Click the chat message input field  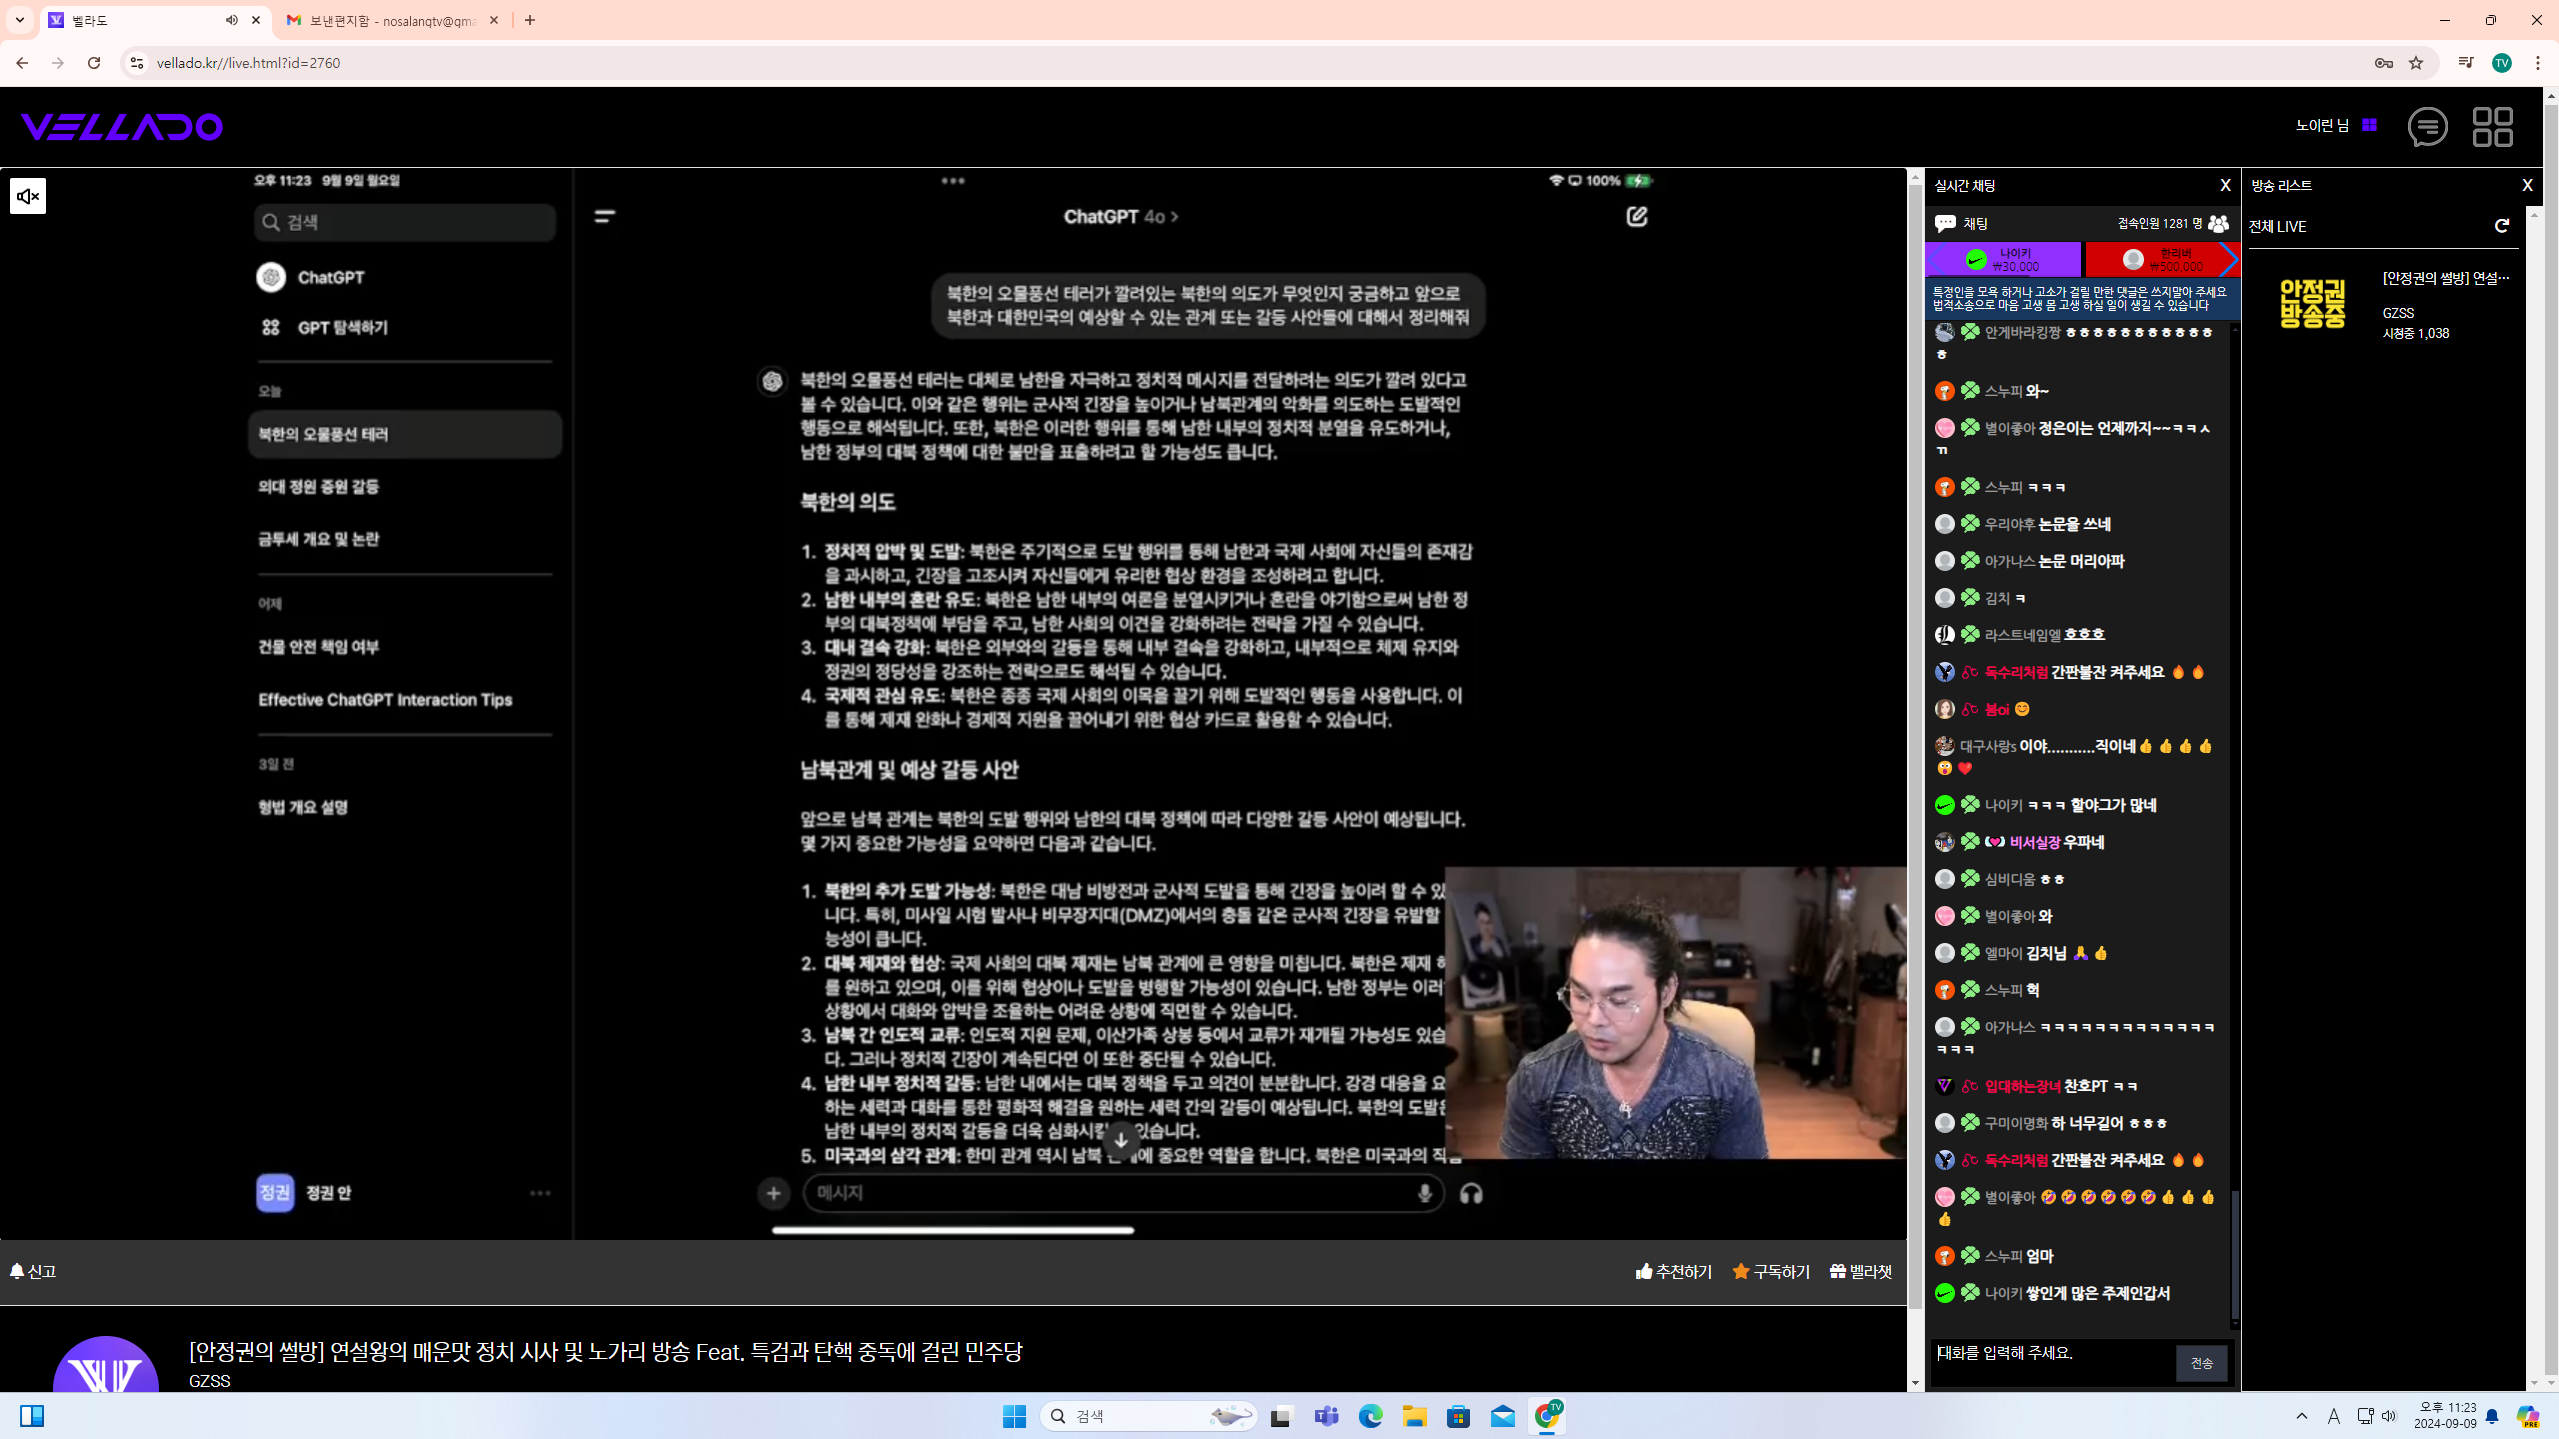(2052, 1361)
